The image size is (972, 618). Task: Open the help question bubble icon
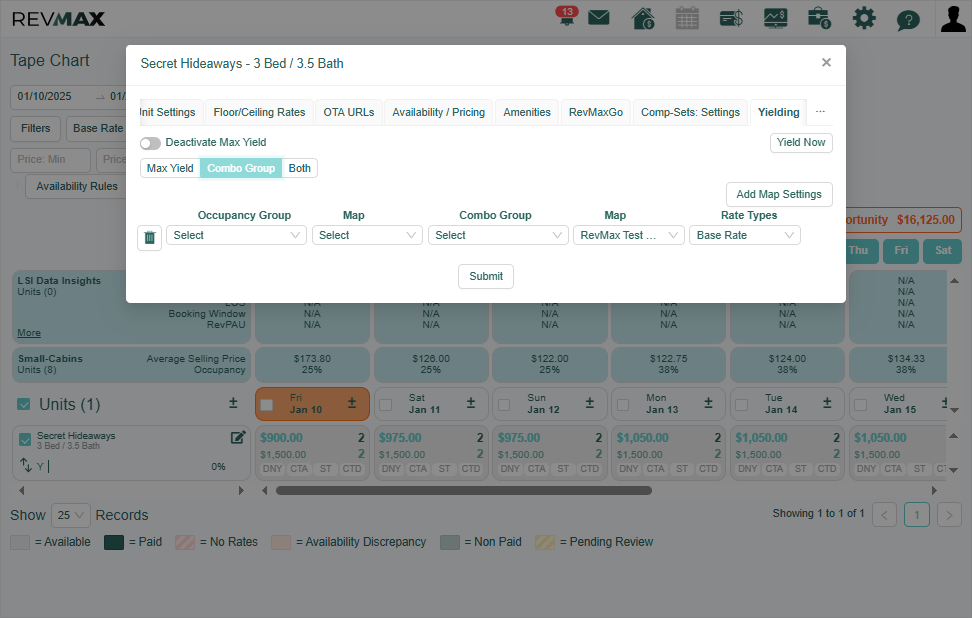click(x=908, y=20)
